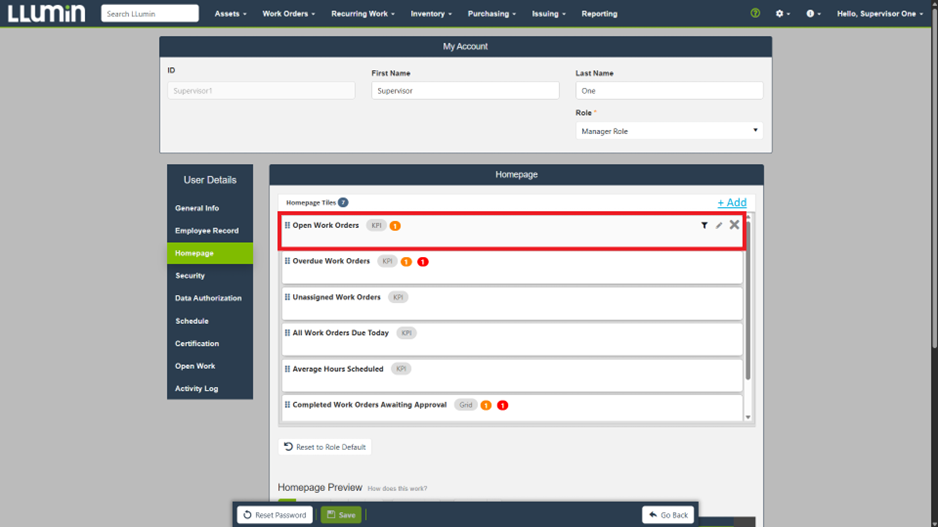938x527 pixels.
Task: Open the Issuing dropdown menu
Action: click(549, 13)
